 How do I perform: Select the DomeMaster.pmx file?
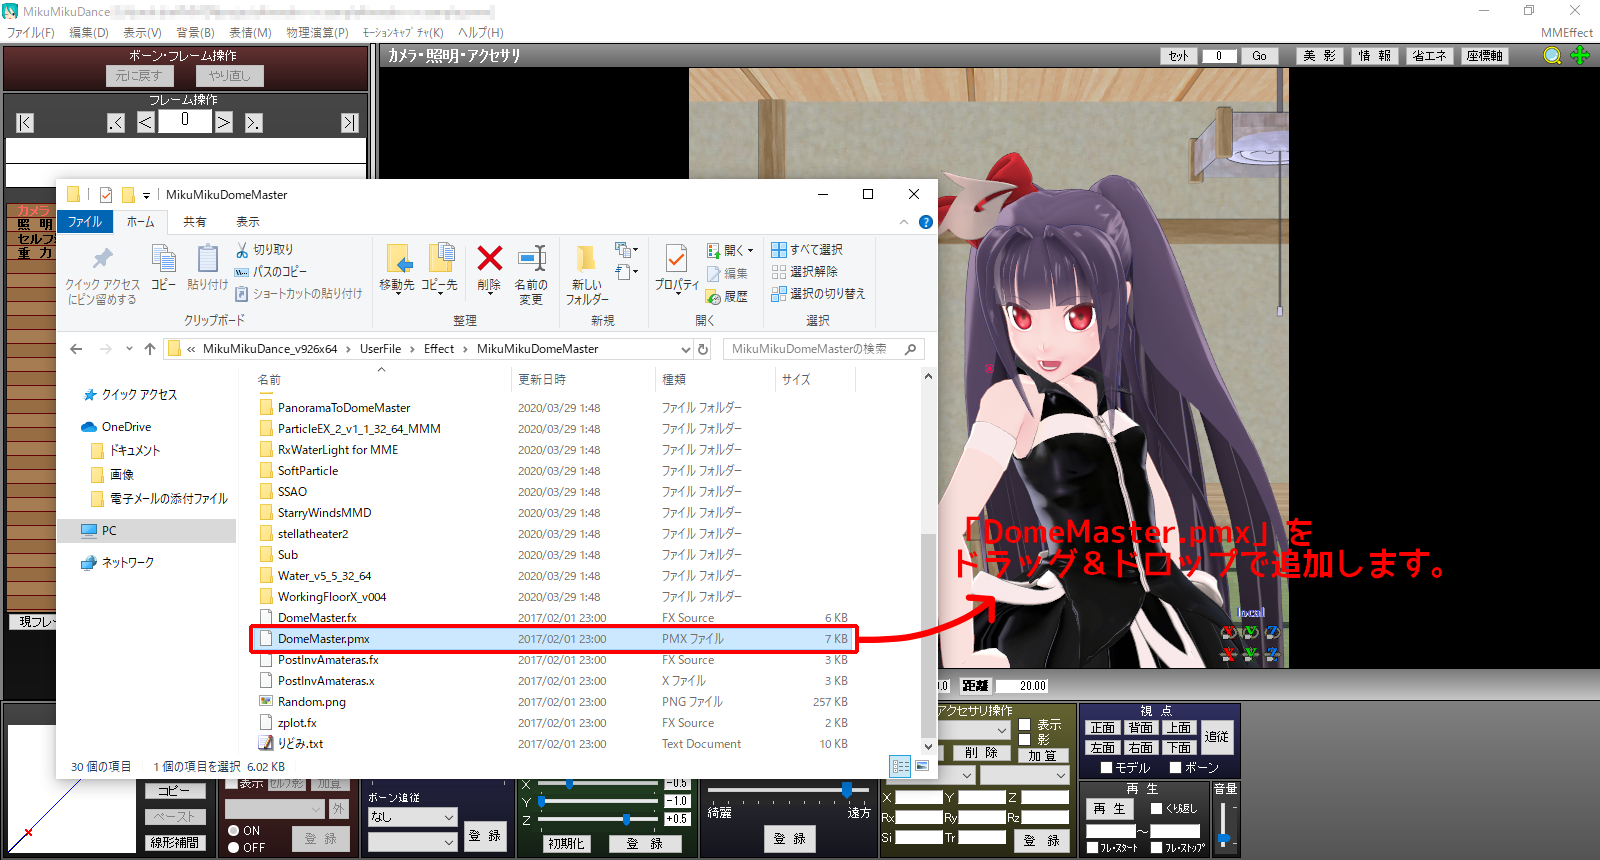click(553, 639)
